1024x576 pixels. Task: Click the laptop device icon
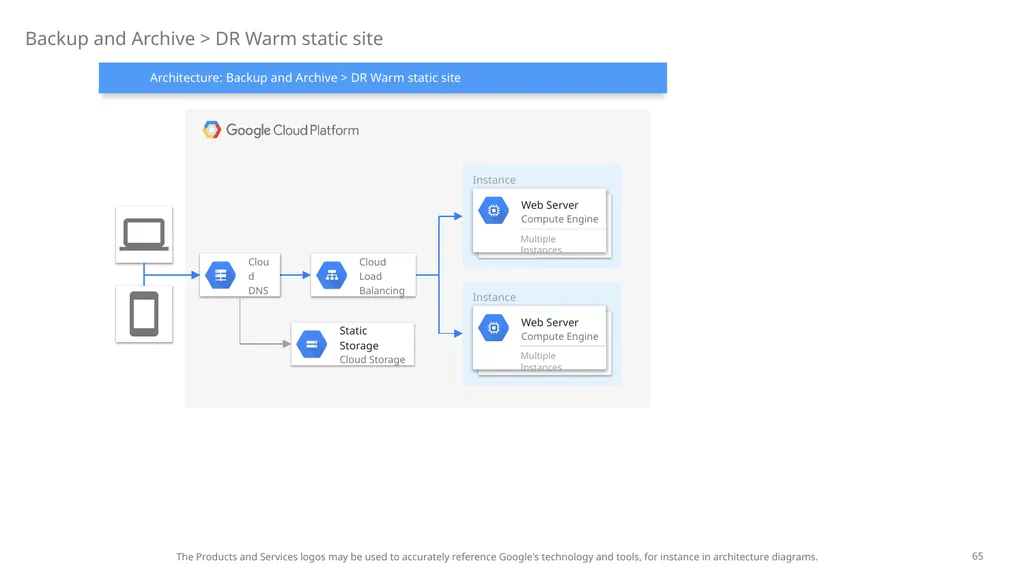tap(144, 234)
